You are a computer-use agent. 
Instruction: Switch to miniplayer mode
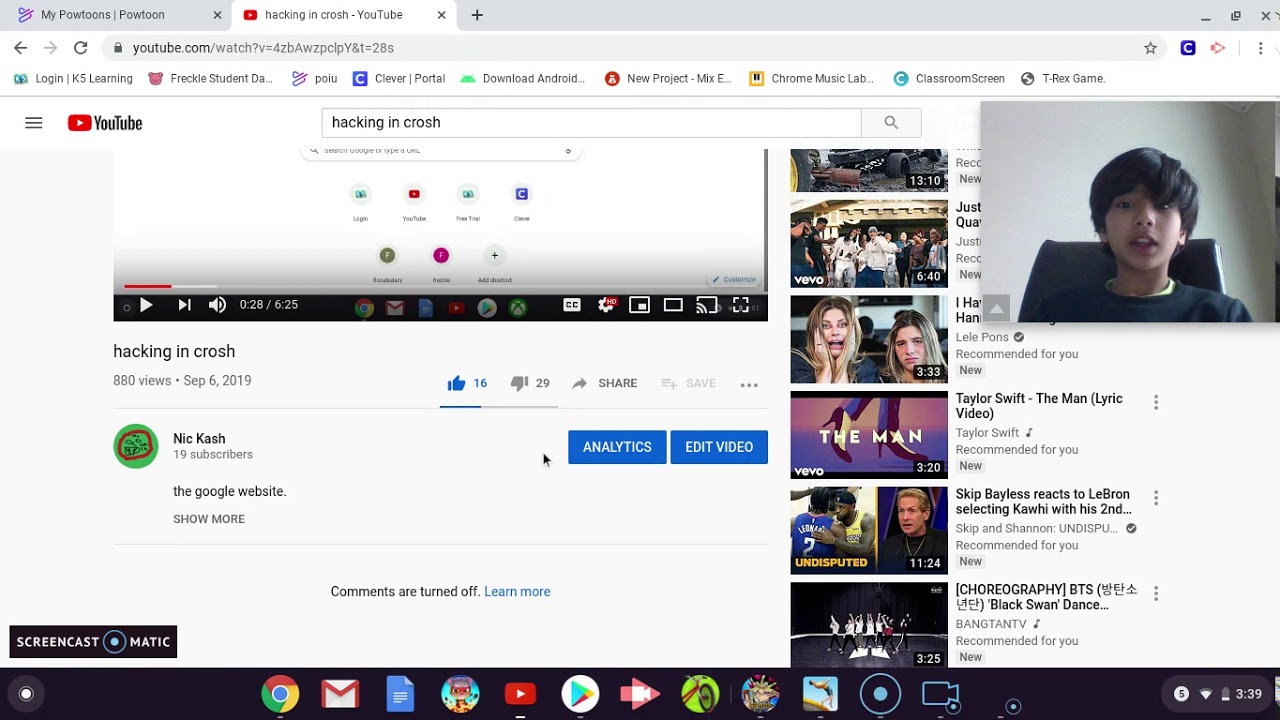click(x=639, y=305)
